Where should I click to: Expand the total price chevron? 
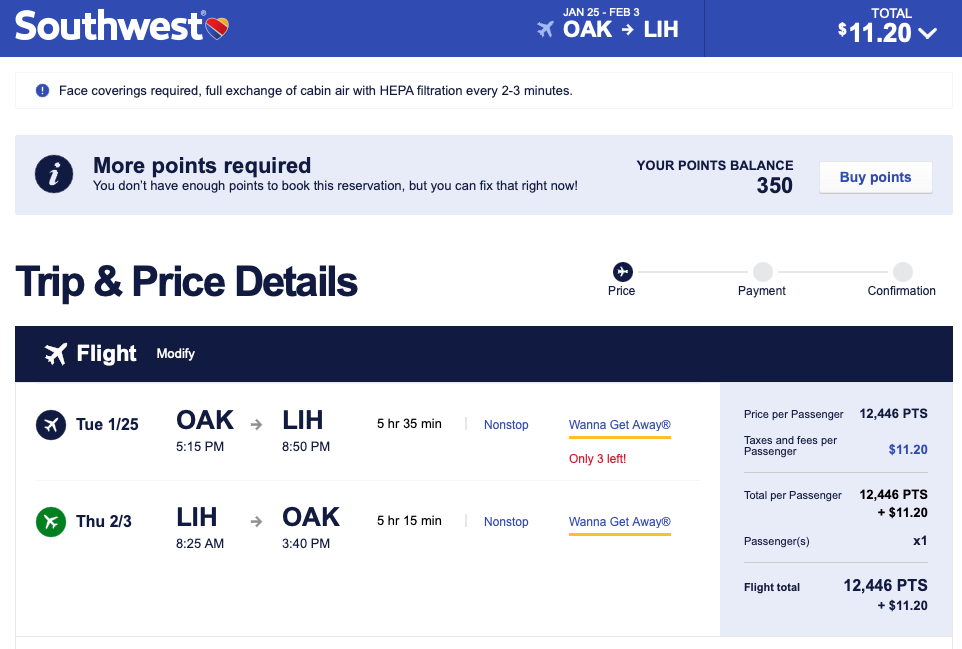[927, 33]
